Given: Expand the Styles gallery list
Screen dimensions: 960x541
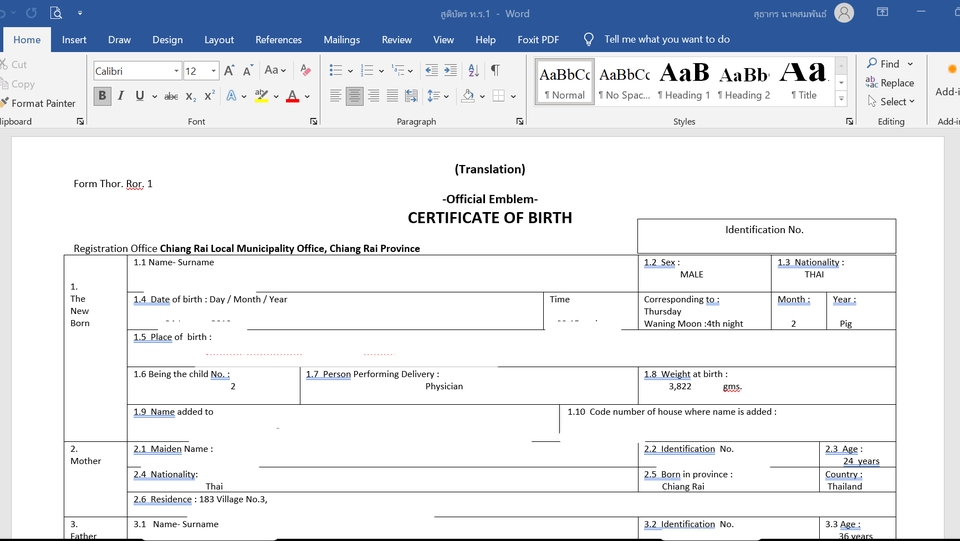Looking at the screenshot, I should click(841, 100).
